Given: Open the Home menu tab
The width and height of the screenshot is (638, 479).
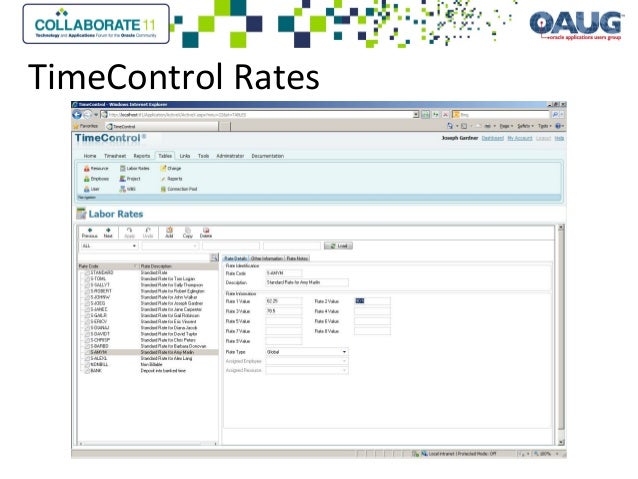Looking at the screenshot, I should (x=90, y=156).
